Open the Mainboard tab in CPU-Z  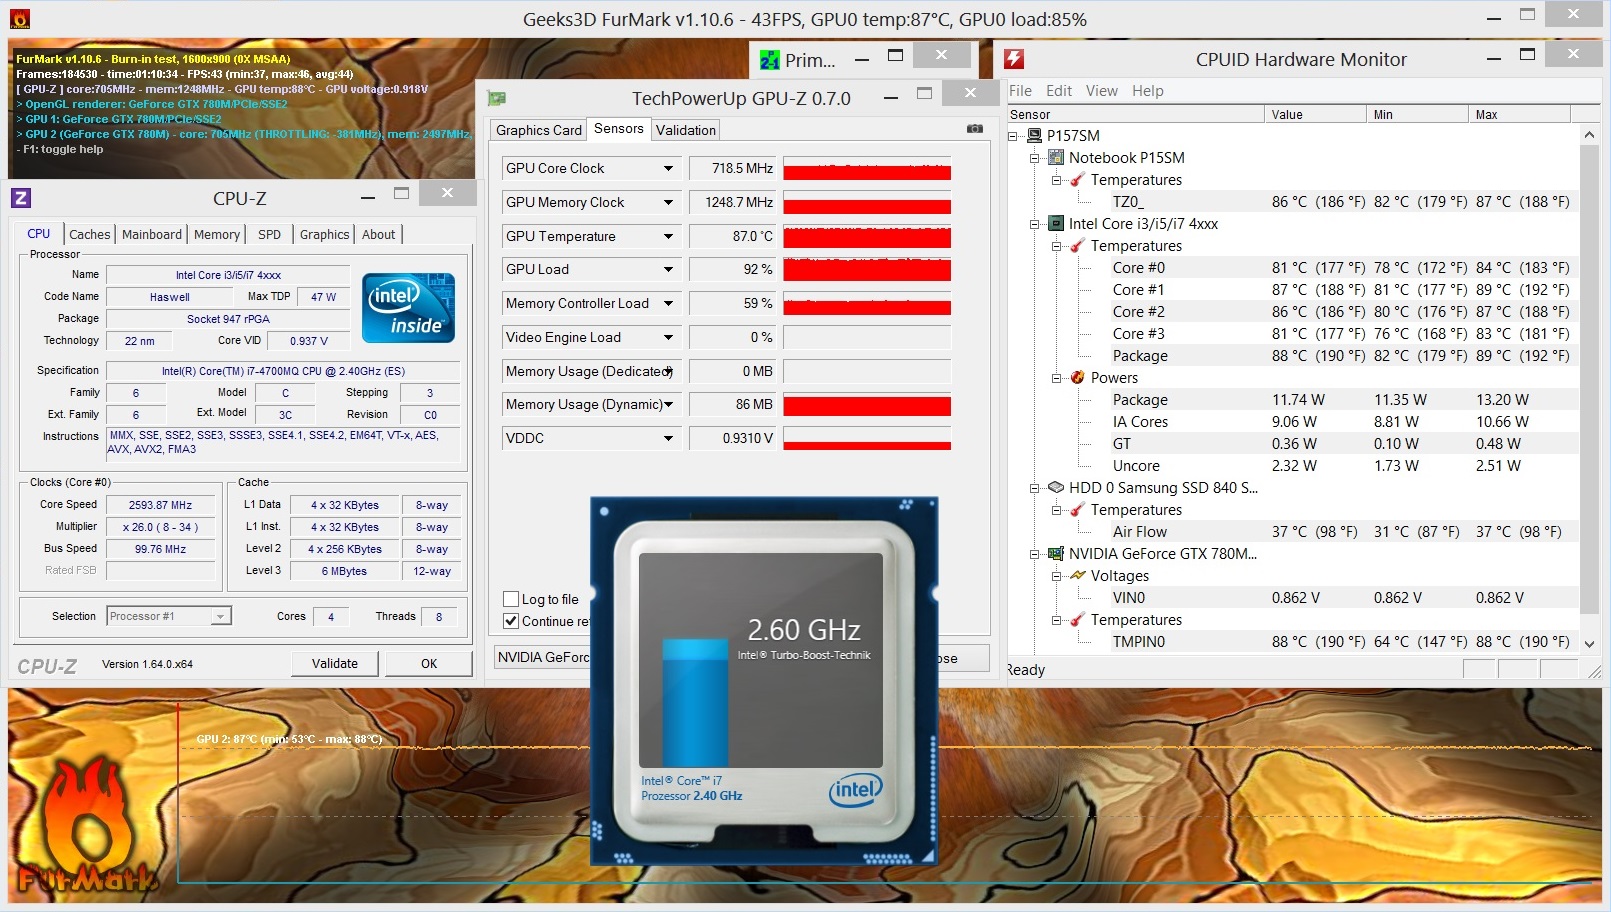point(152,234)
